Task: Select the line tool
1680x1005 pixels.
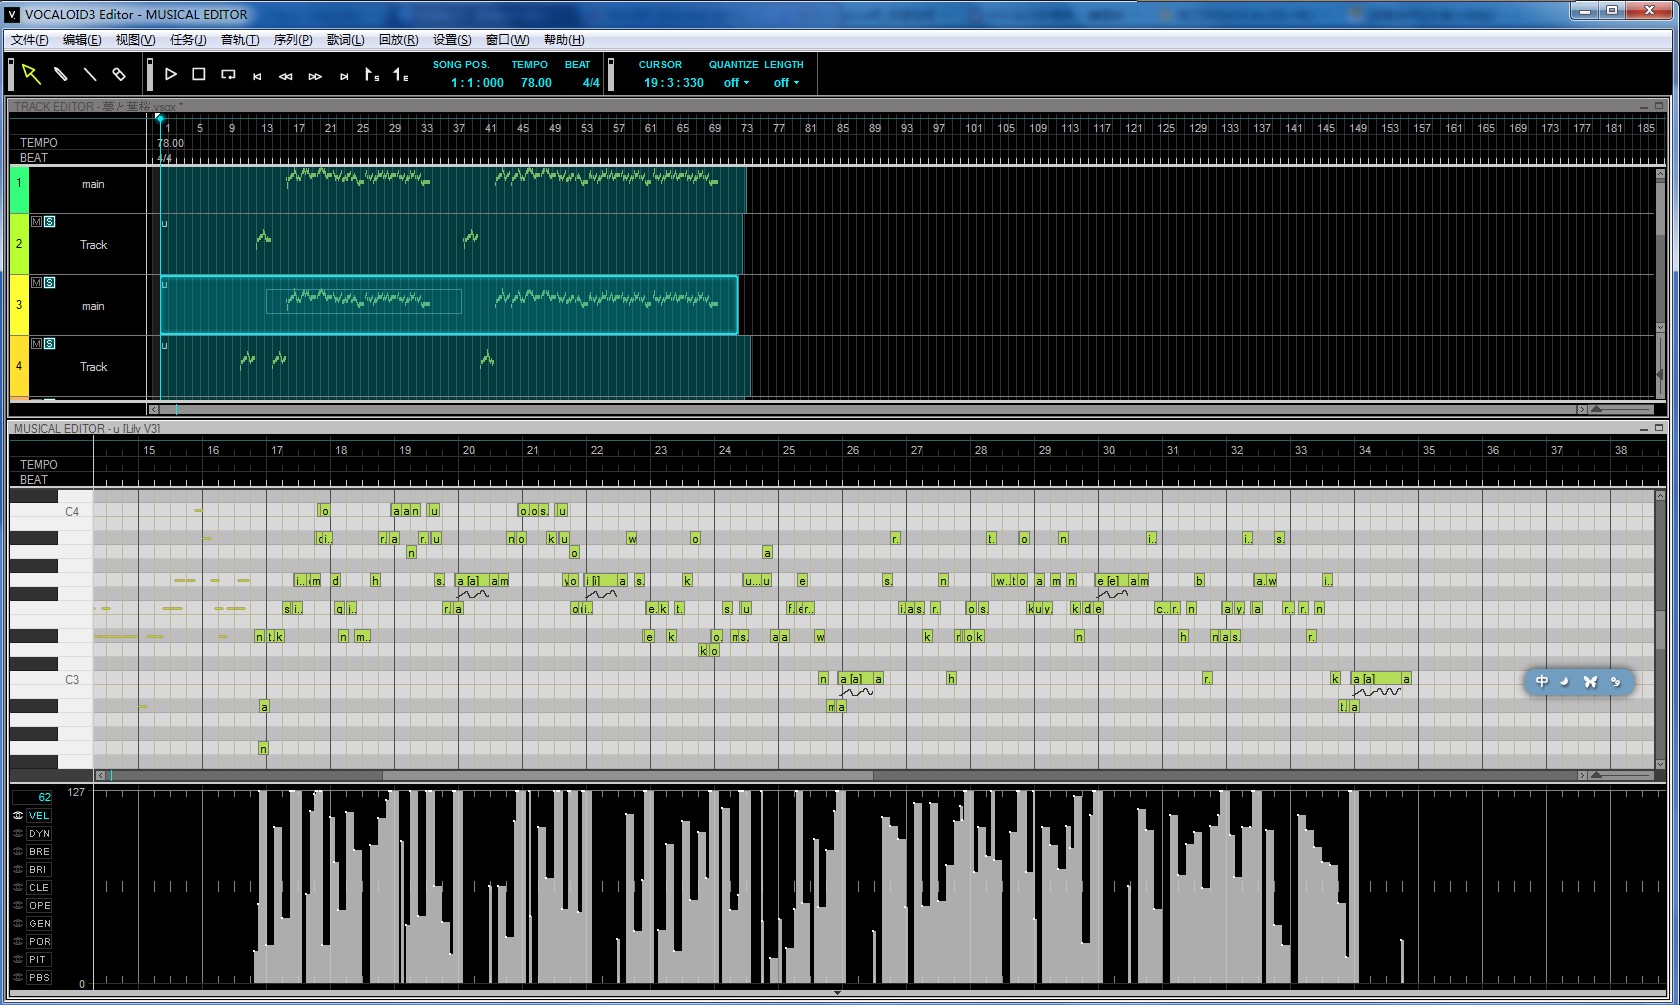Action: pos(89,74)
